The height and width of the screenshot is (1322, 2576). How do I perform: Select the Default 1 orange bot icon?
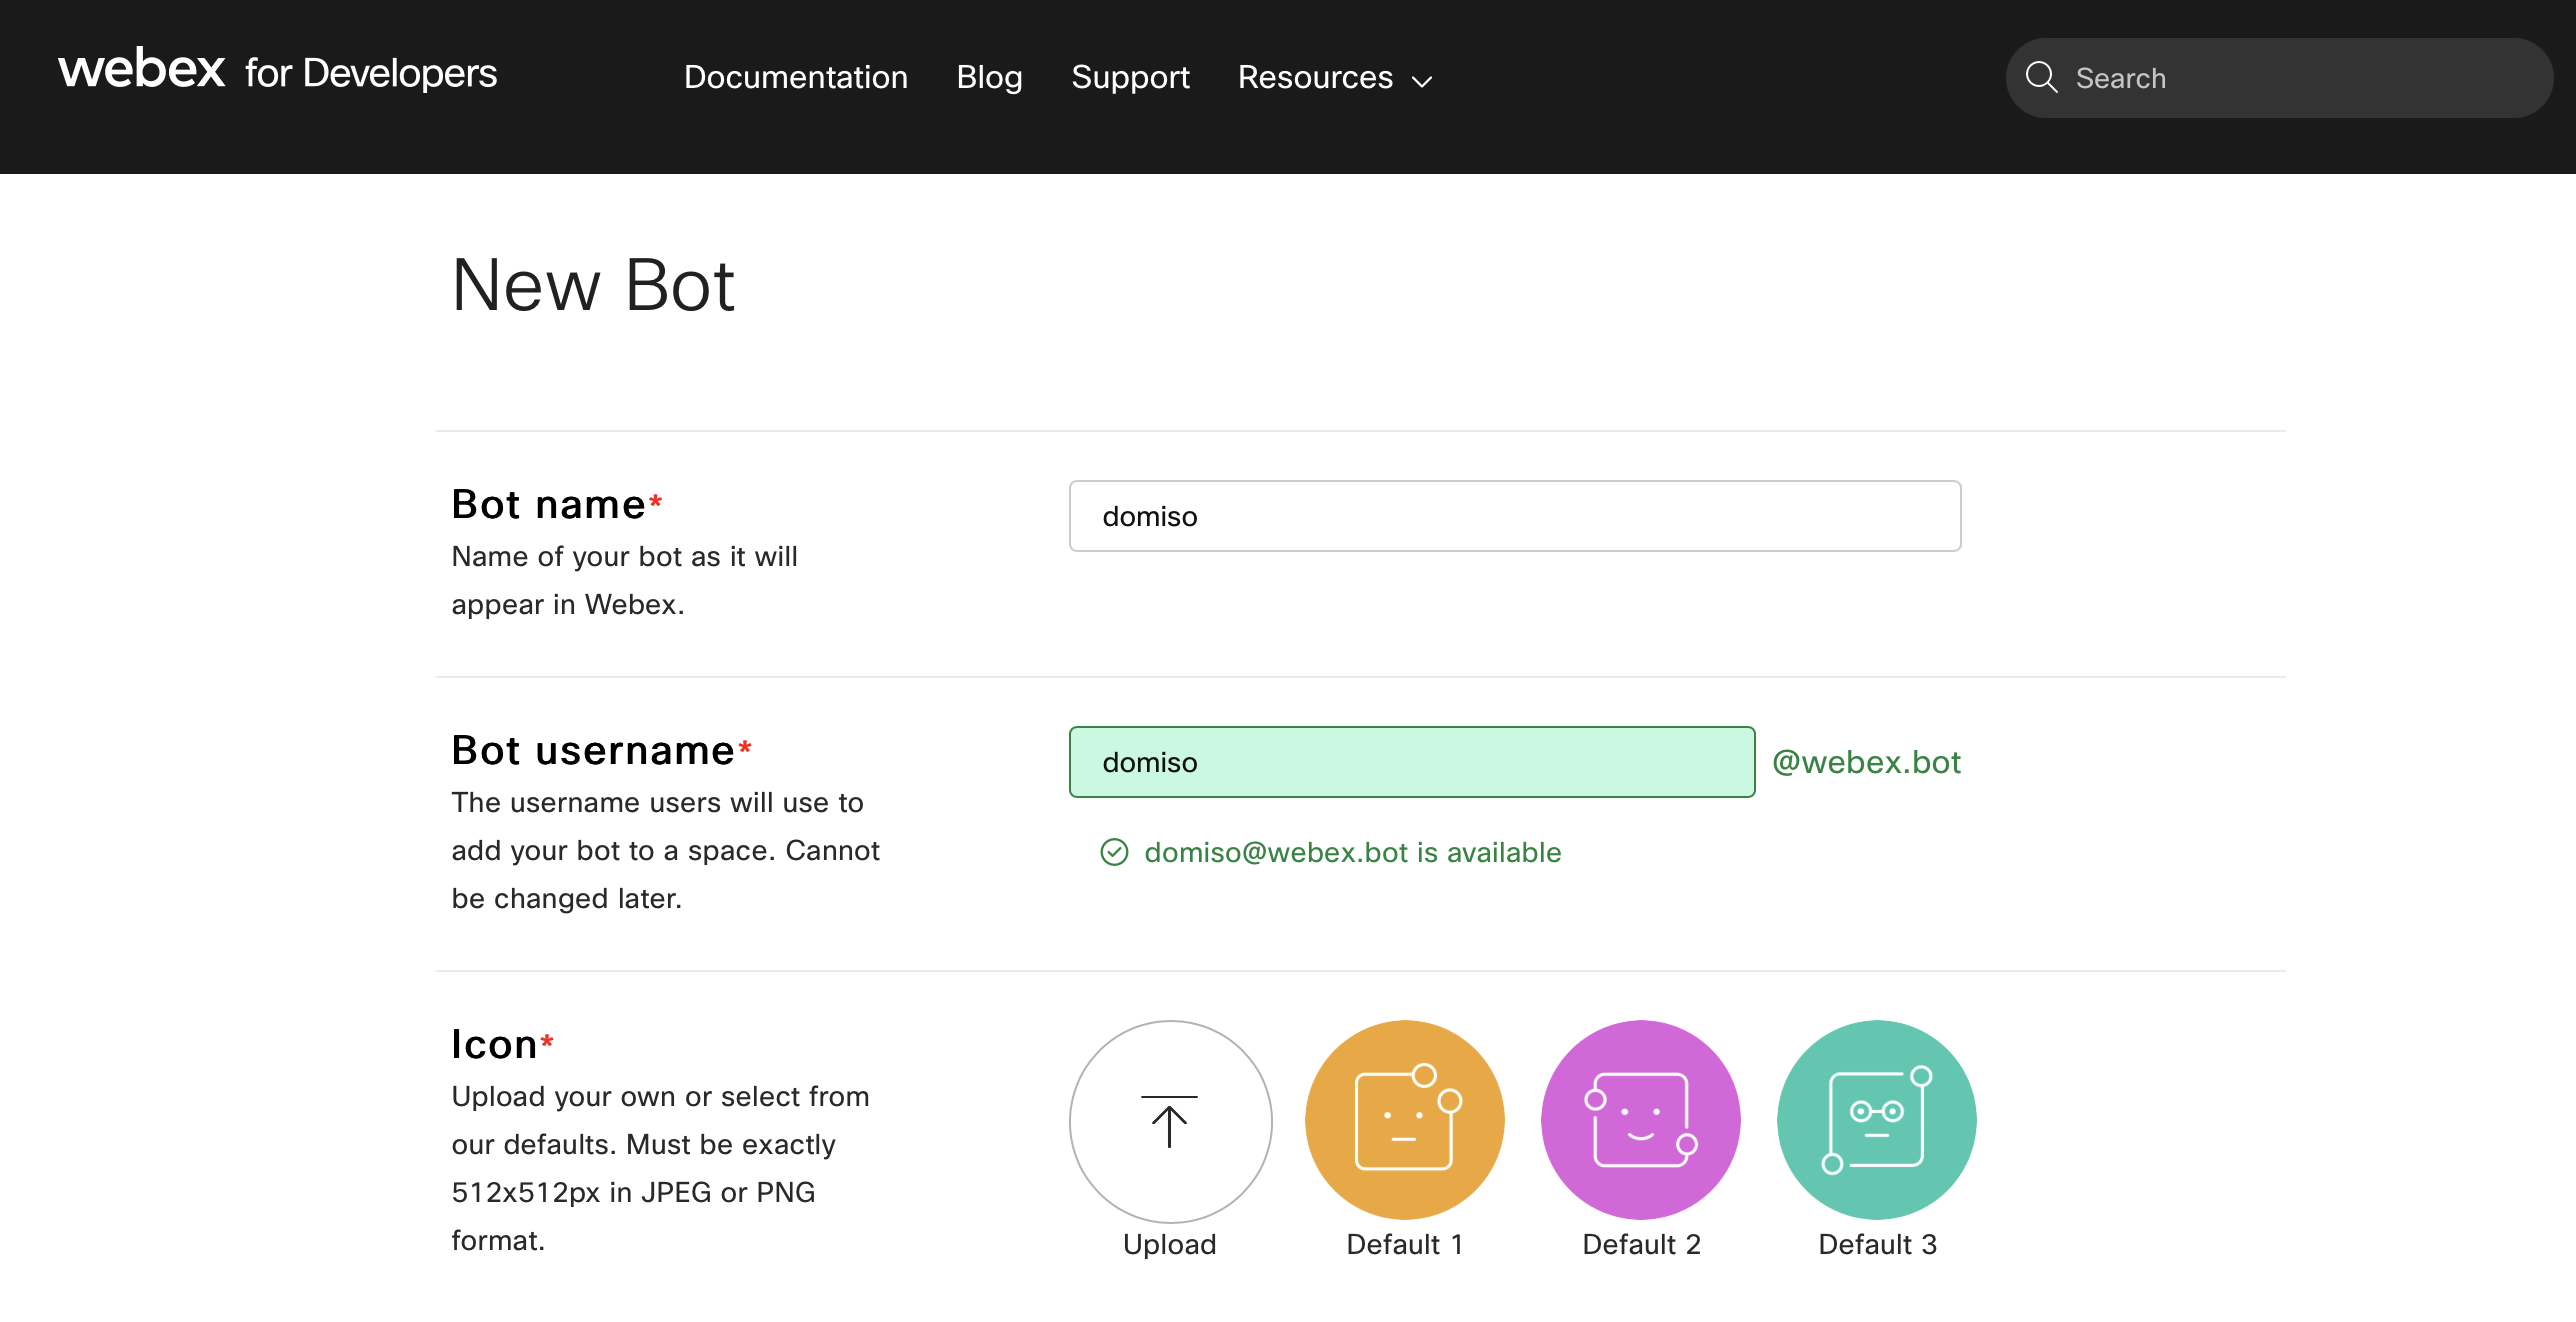point(1404,1120)
